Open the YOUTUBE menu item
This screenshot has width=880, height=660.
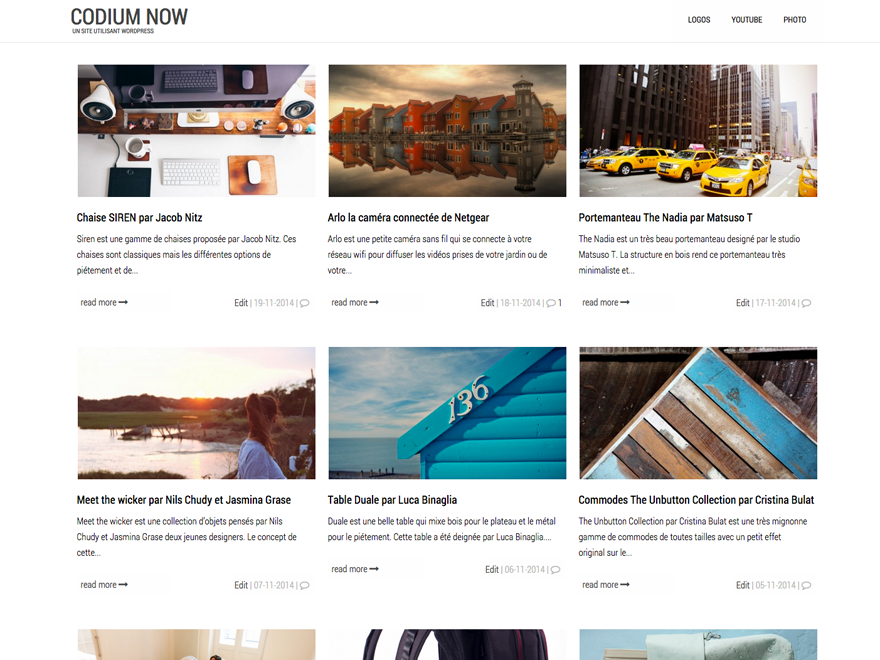[746, 19]
